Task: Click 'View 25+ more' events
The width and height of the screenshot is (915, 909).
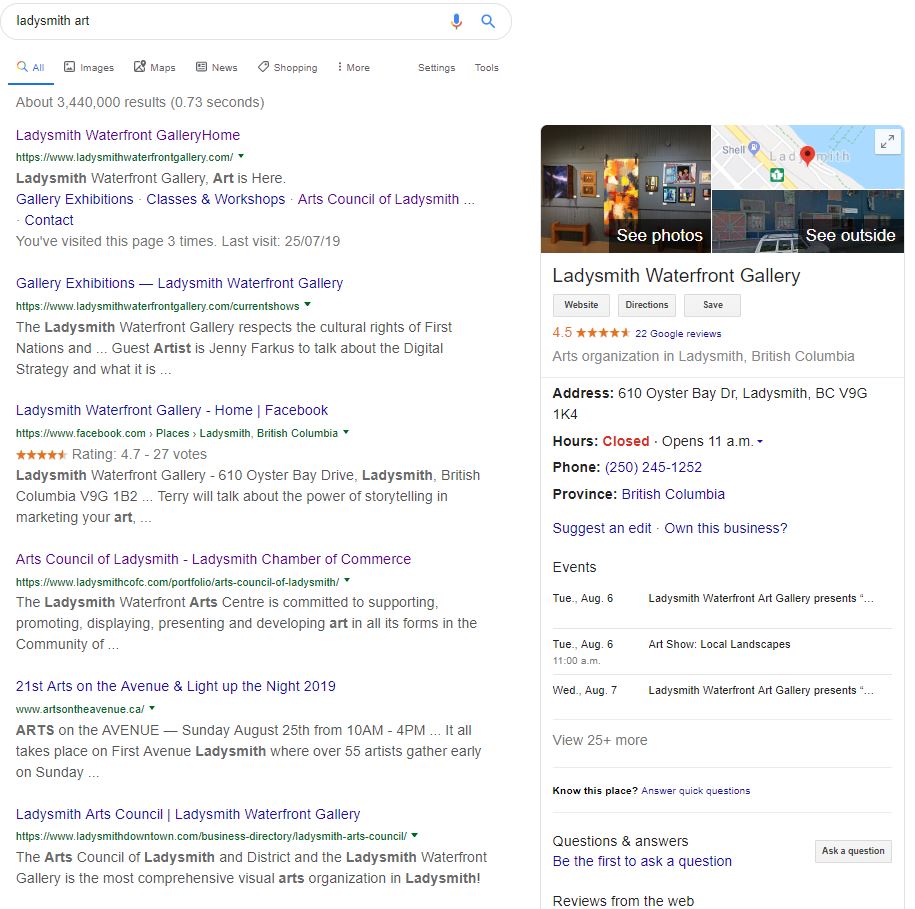Action: tap(600, 740)
